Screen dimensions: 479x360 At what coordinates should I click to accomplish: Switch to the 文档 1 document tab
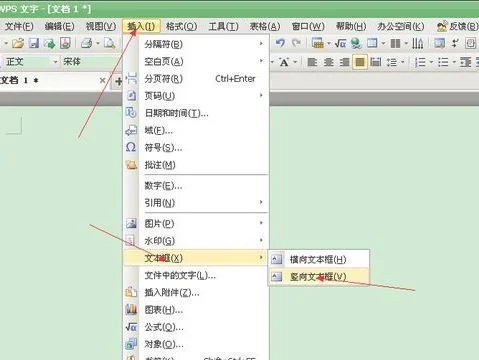coord(50,80)
